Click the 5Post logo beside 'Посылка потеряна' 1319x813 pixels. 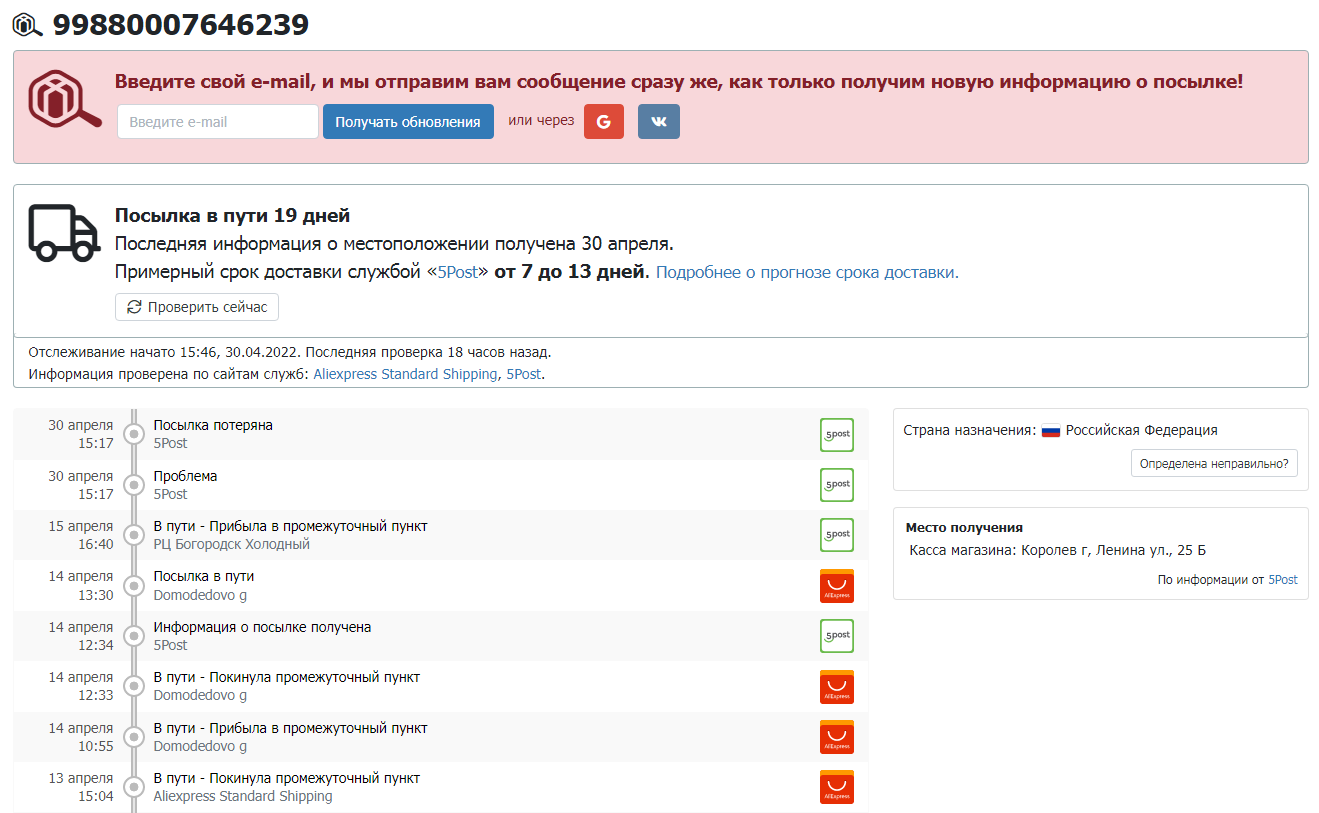[836, 435]
